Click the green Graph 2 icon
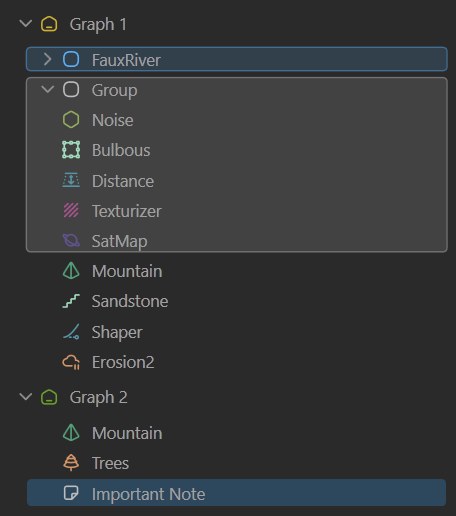This screenshot has height=516, width=456. coord(49,397)
